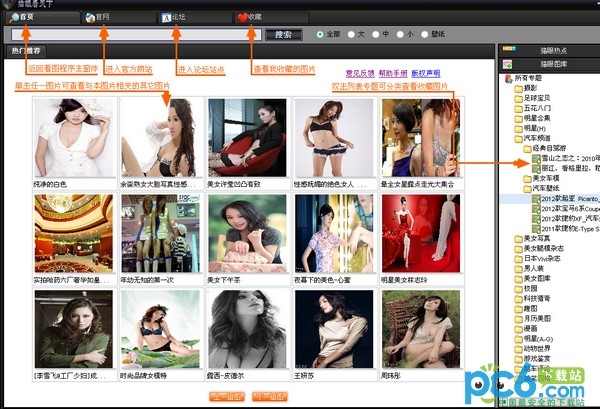Open the 意见反馈 link
Screen dimensions: 600x409
tap(360, 73)
